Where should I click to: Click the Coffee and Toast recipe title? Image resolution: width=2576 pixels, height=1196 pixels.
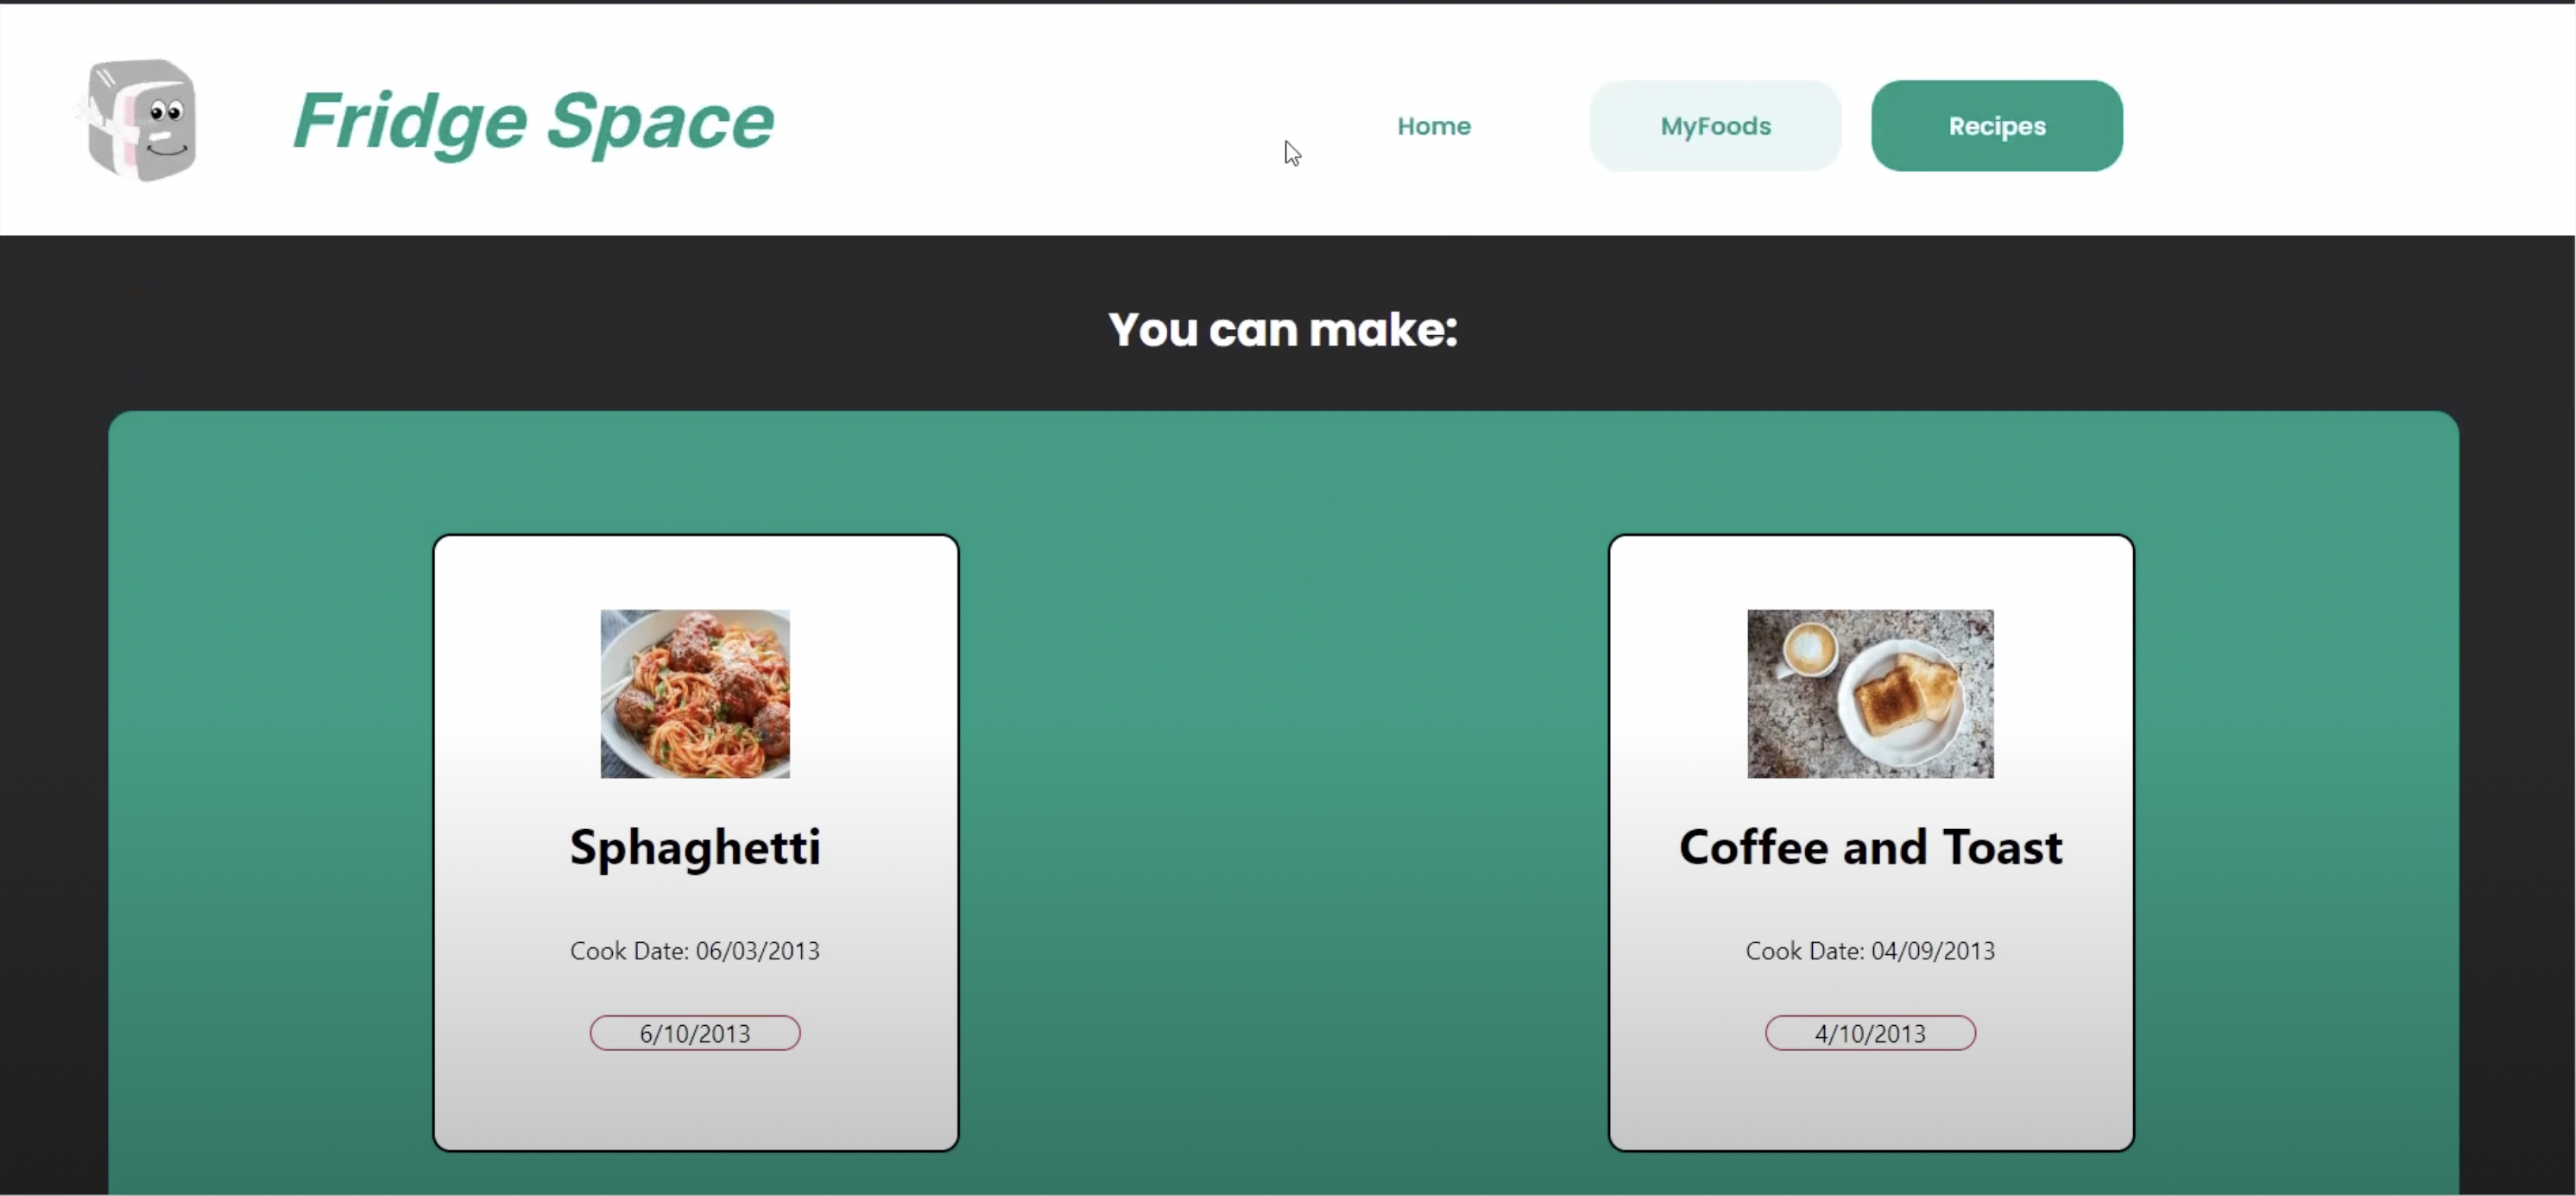[1870, 848]
